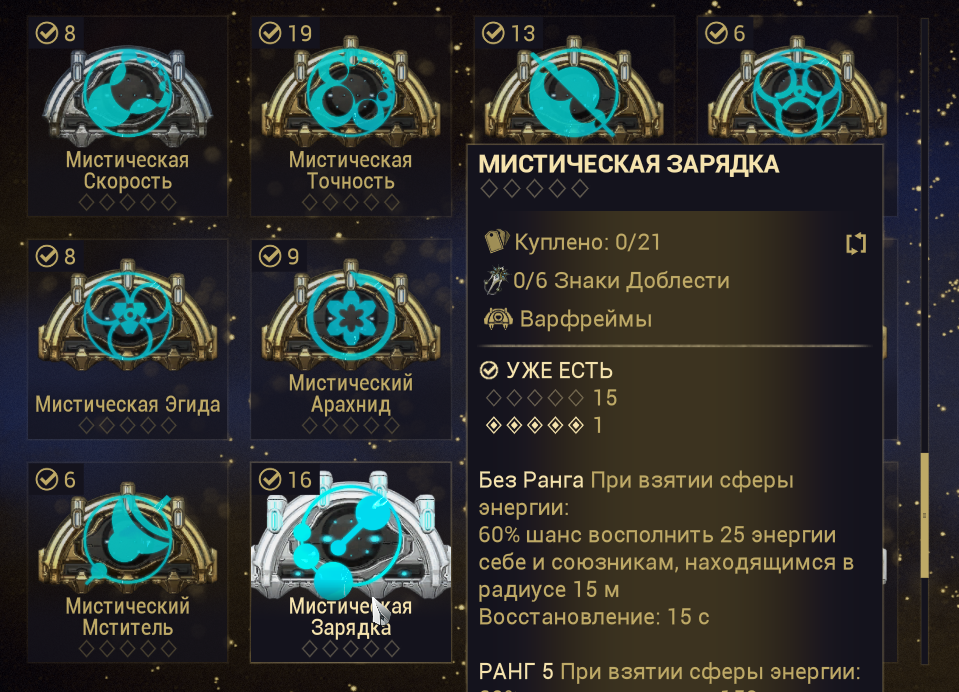
Task: Click the compare/swap arrows icon in tooltip
Action: (856, 244)
